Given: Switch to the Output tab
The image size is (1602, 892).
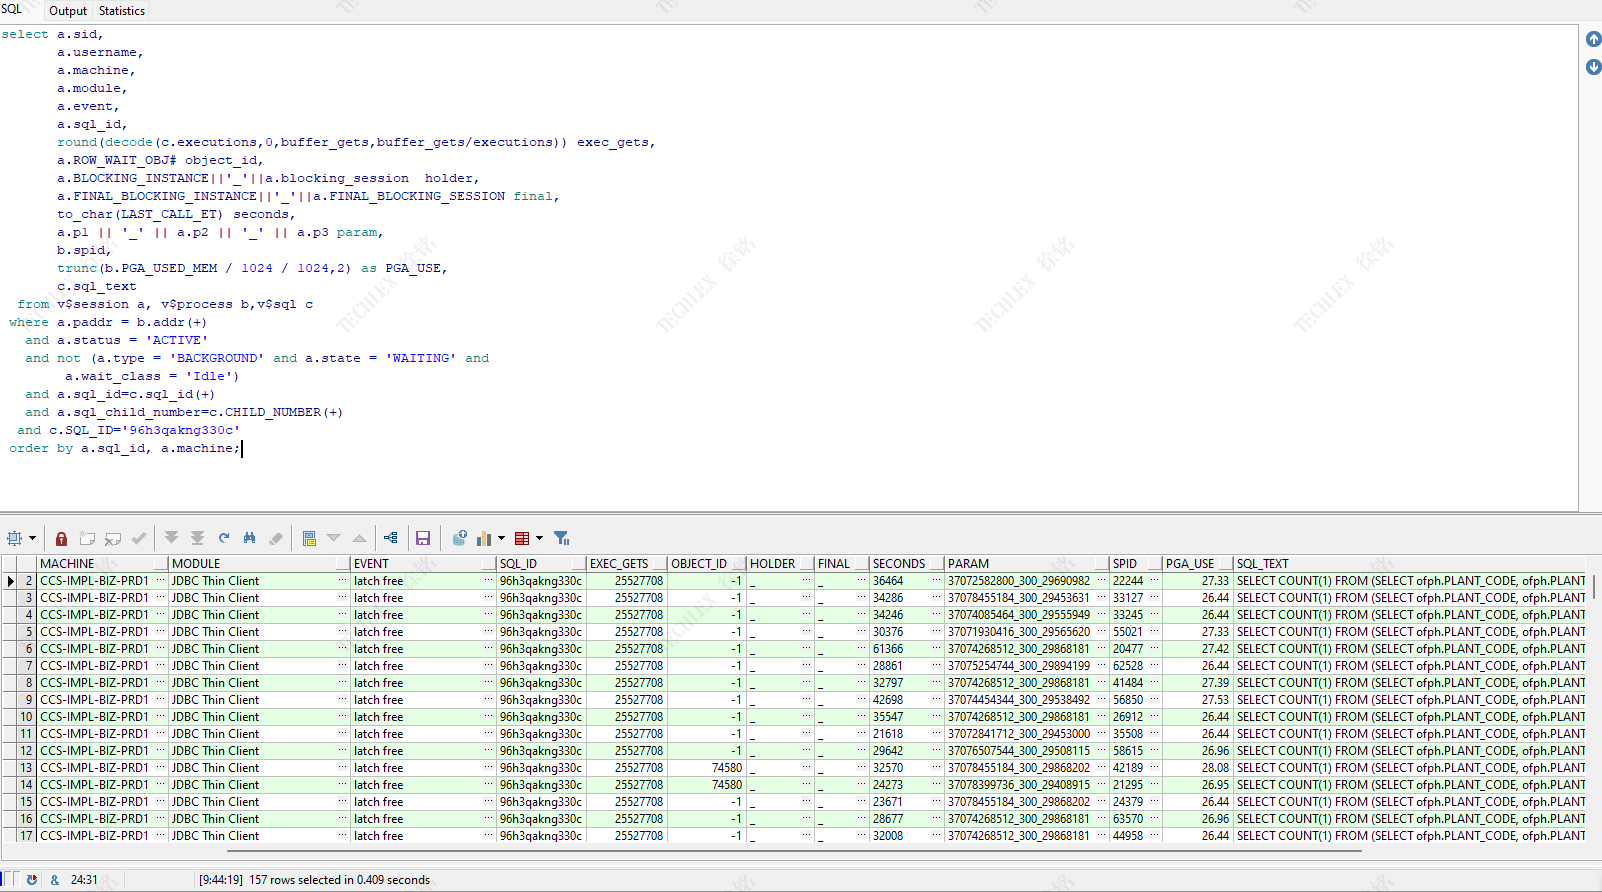Looking at the screenshot, I should (x=68, y=11).
